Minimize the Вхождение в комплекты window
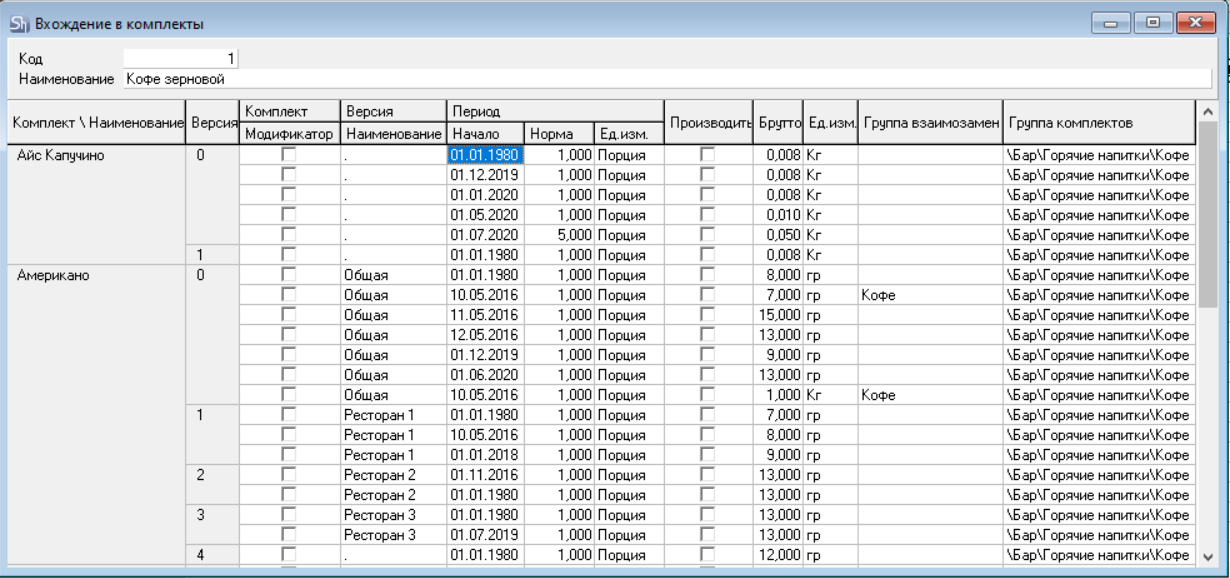 click(1111, 23)
